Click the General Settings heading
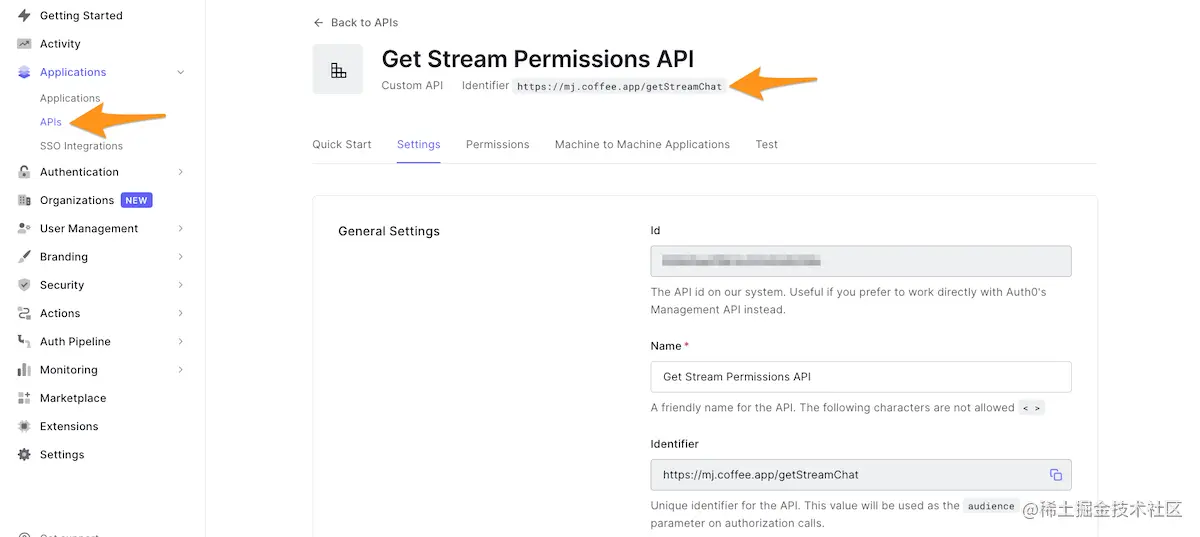Screen dimensions: 1200x537 [389, 231]
